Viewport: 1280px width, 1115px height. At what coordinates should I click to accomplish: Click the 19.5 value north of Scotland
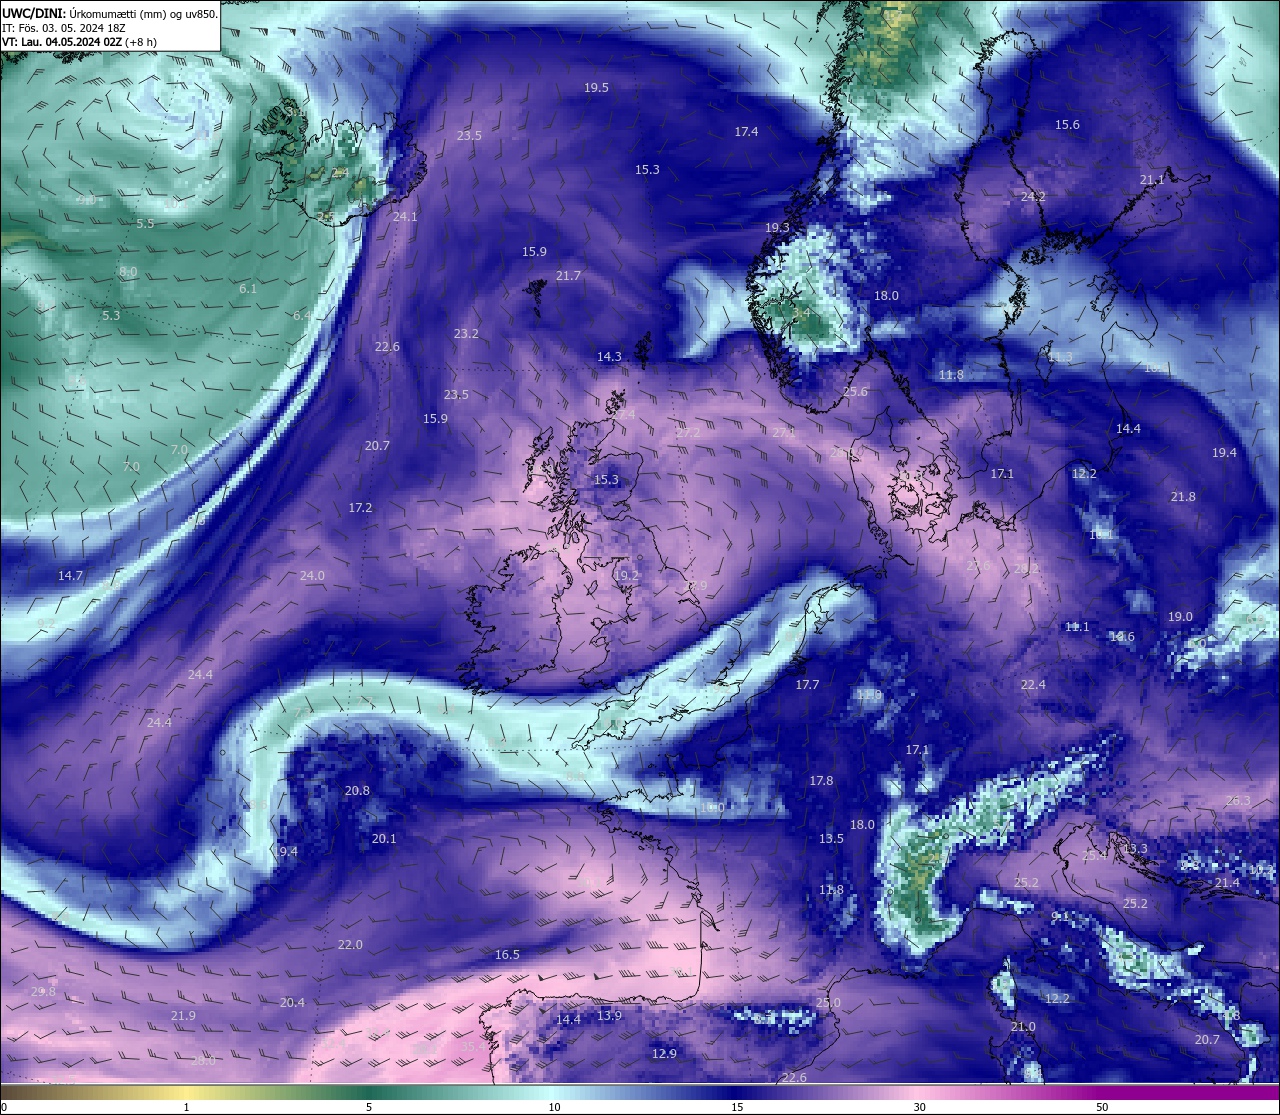pos(597,88)
